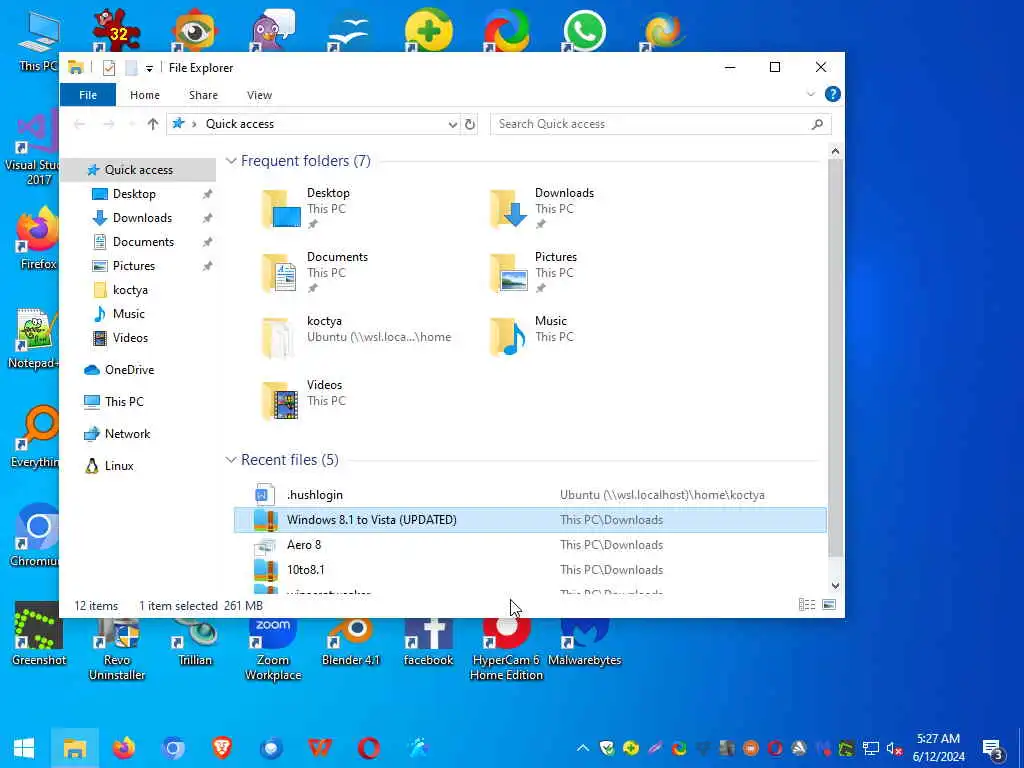
Task: Open Revo Uninstaller desktop shortcut
Action: (x=117, y=650)
